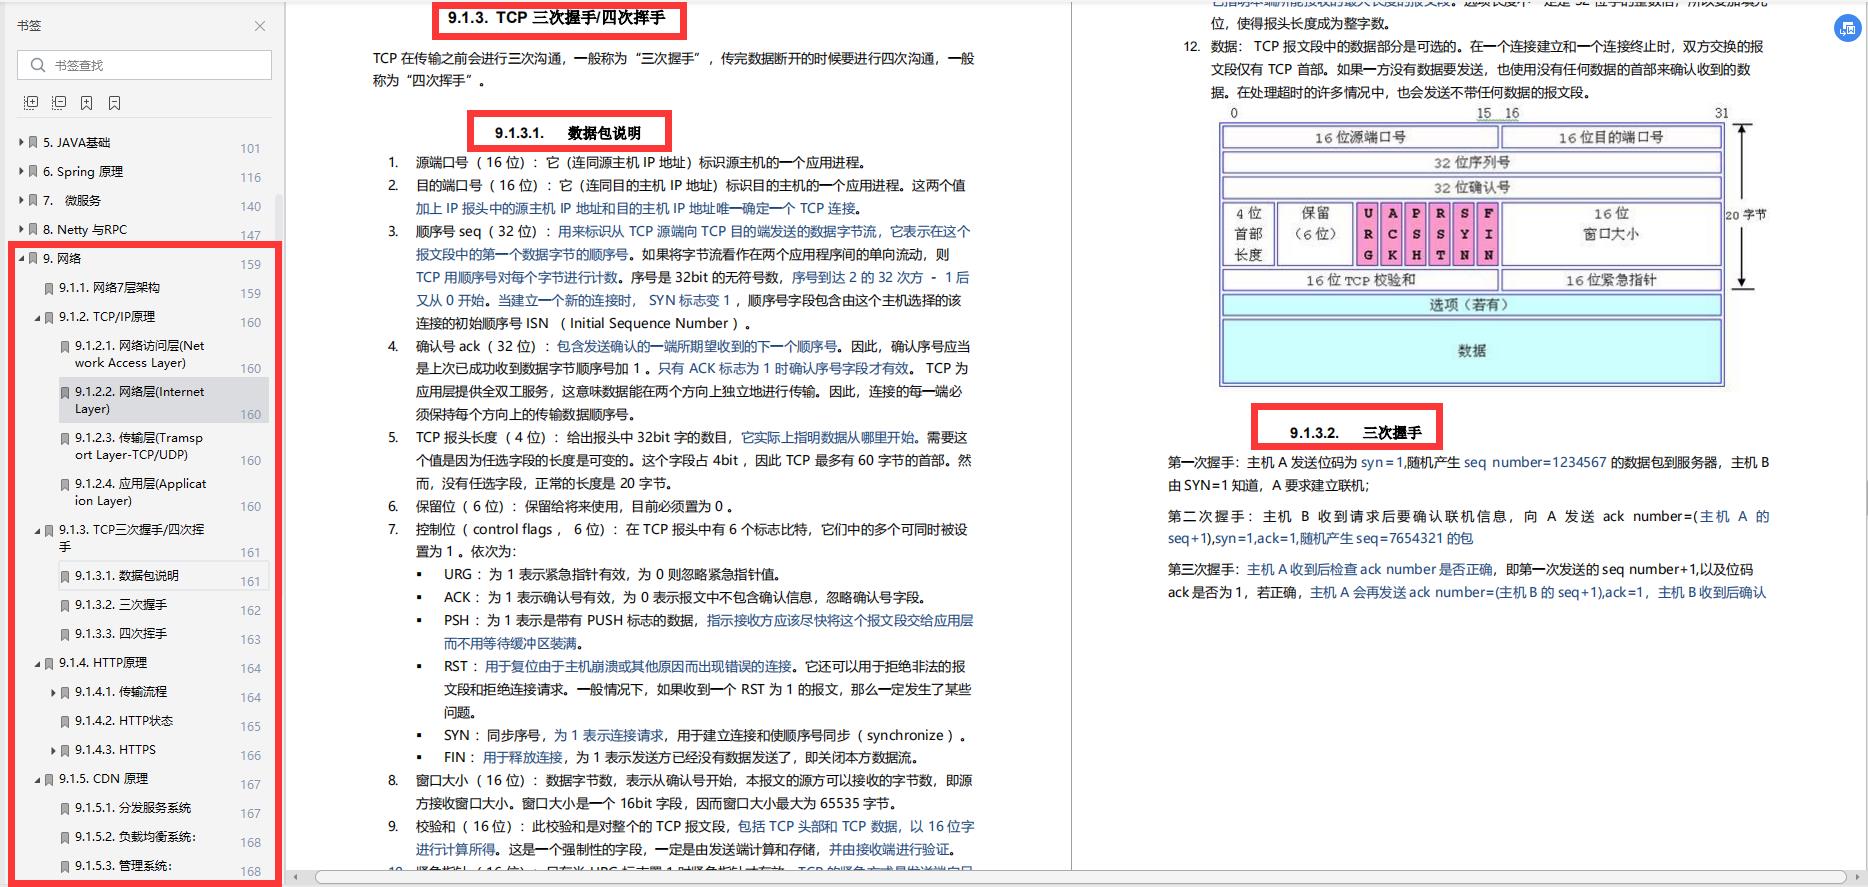The image size is (1868, 887).
Task: Expand the 5. JAVA基础 bookmark
Action: click(x=21, y=142)
